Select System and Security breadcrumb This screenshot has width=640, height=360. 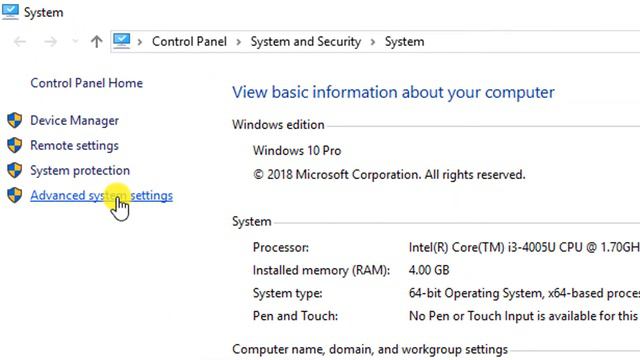[306, 41]
